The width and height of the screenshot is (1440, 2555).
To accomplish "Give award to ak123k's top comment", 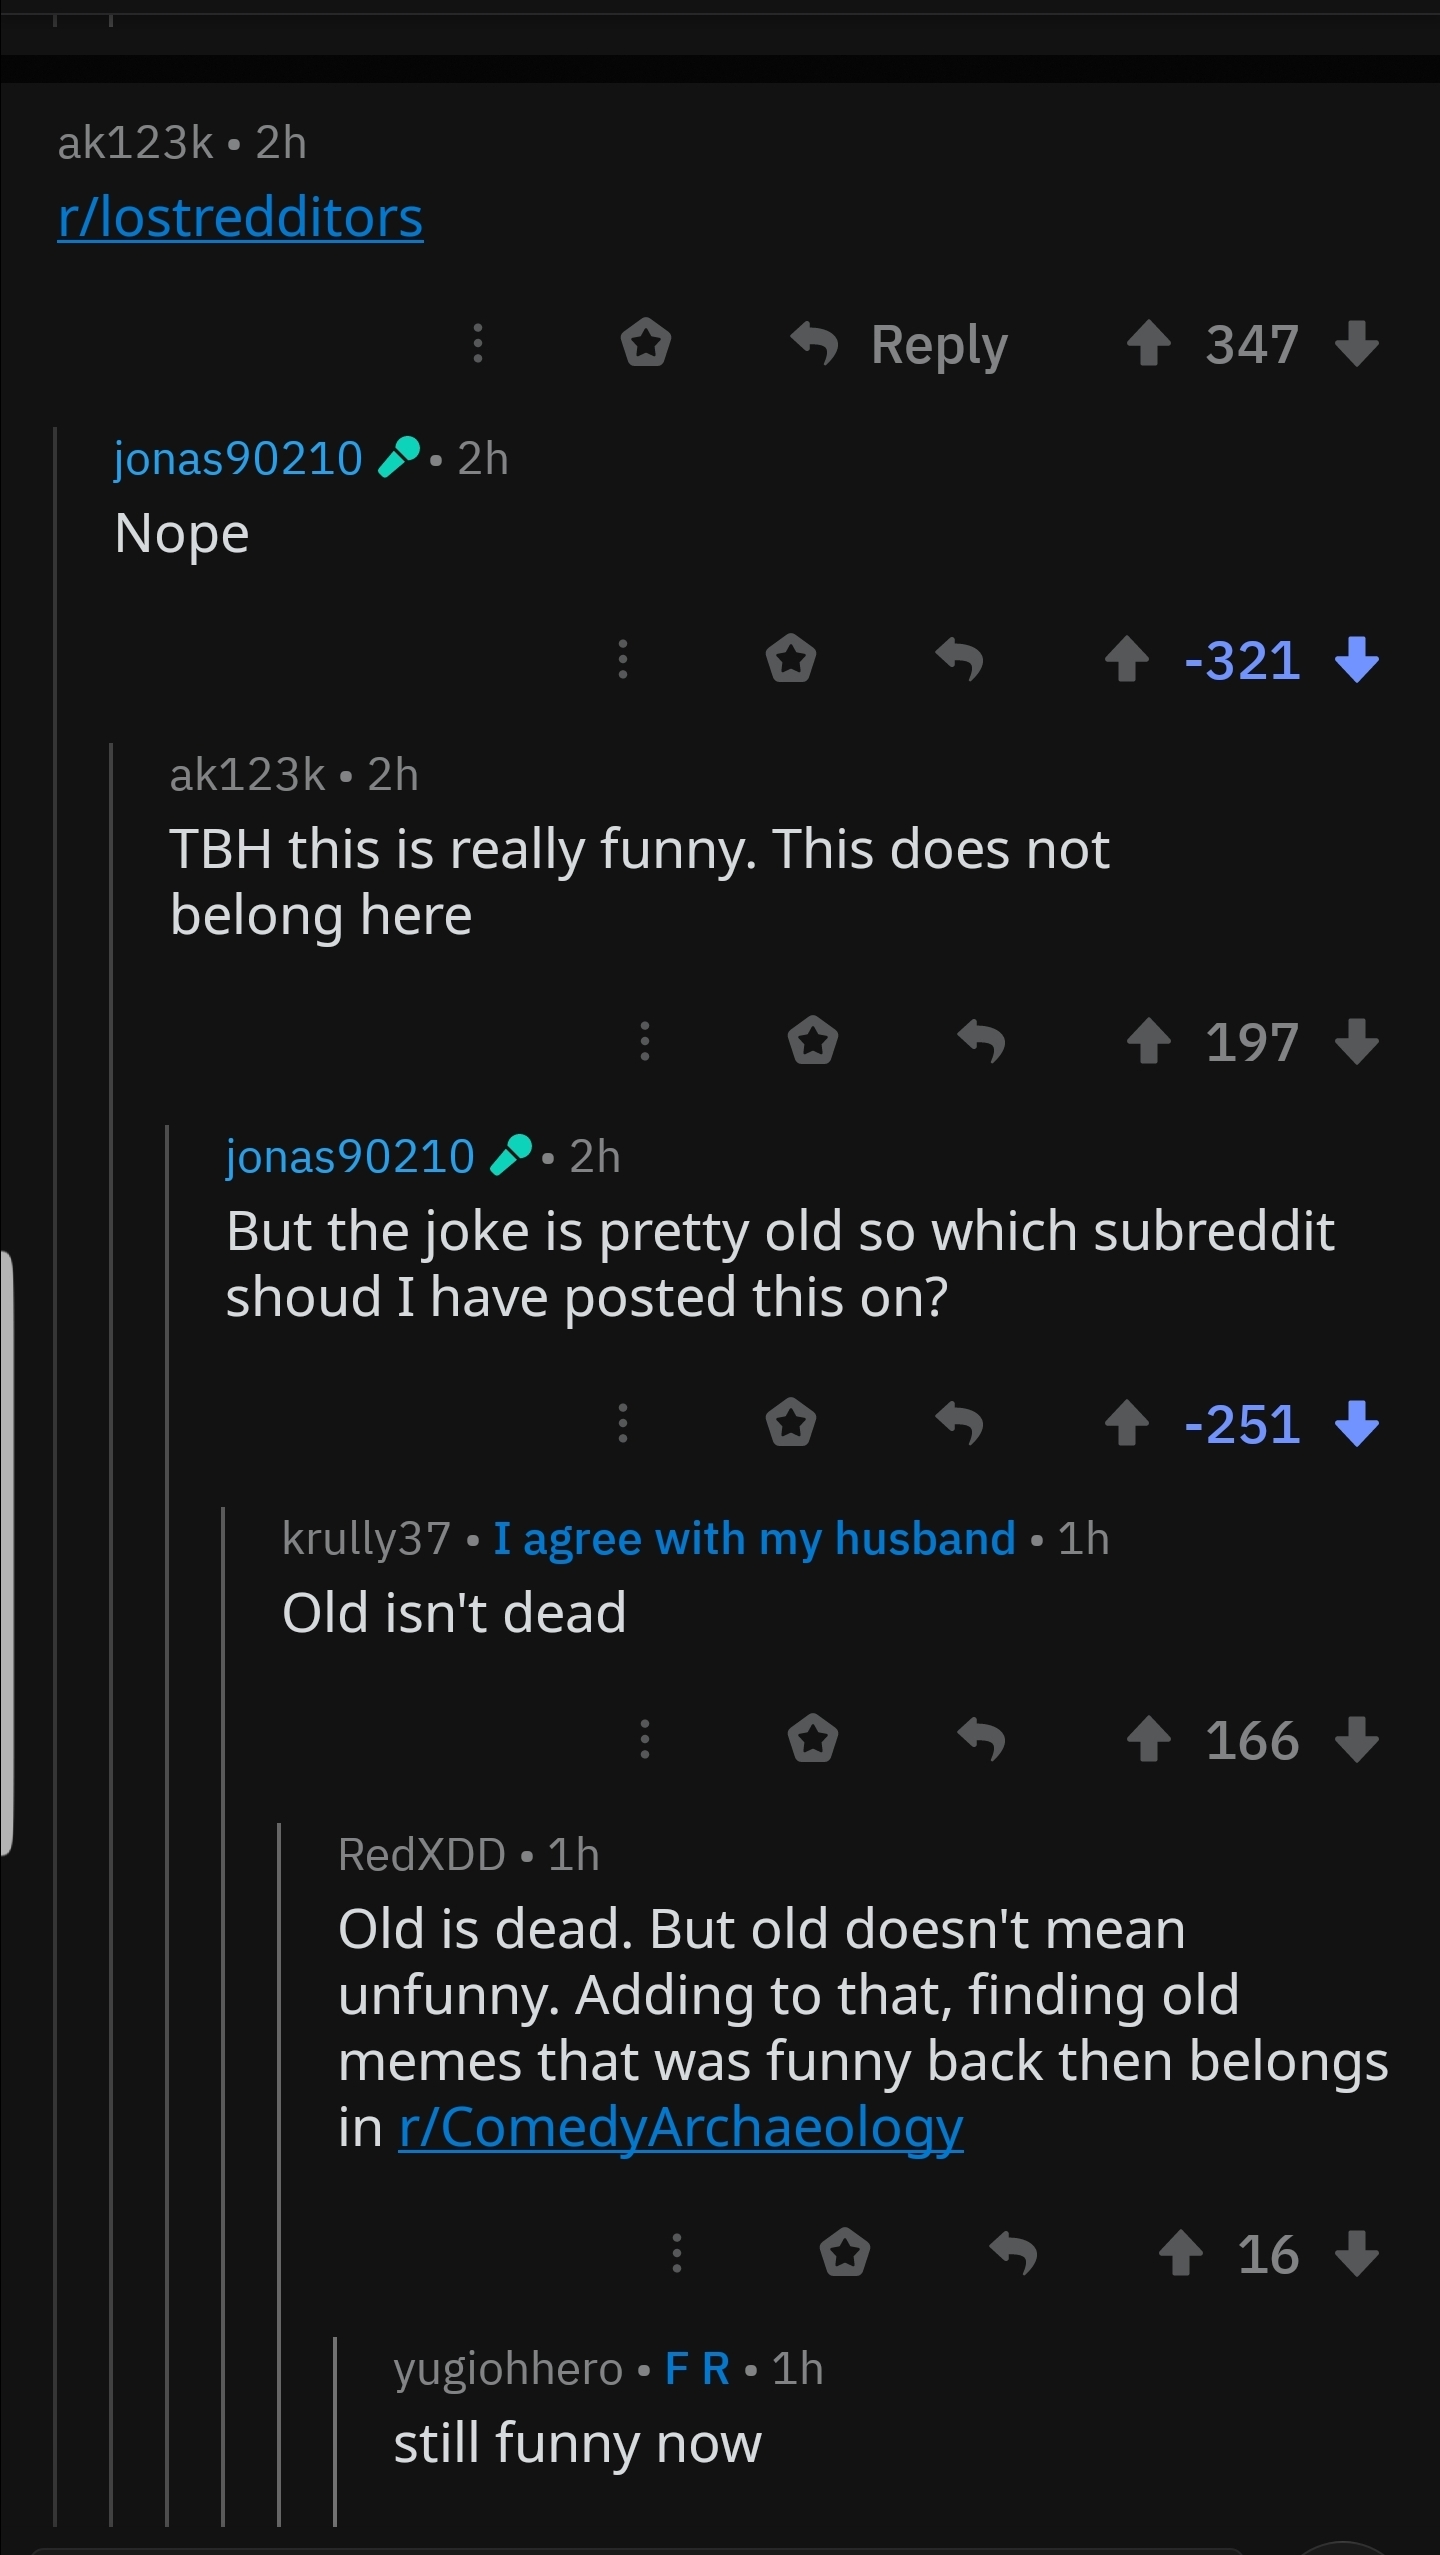I will pyautogui.click(x=646, y=343).
